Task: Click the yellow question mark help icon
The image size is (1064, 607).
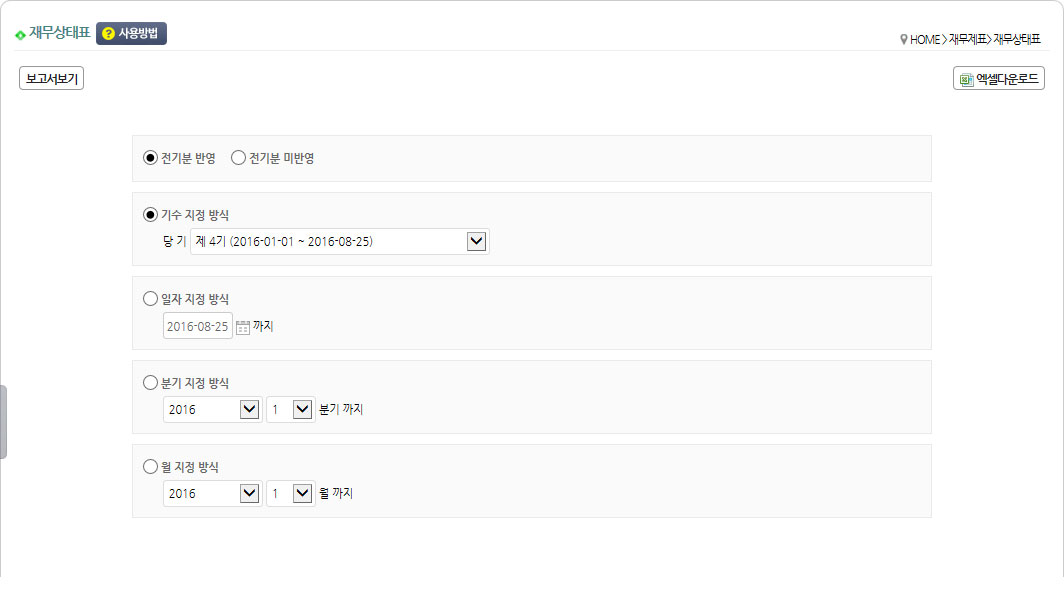Action: coord(108,33)
